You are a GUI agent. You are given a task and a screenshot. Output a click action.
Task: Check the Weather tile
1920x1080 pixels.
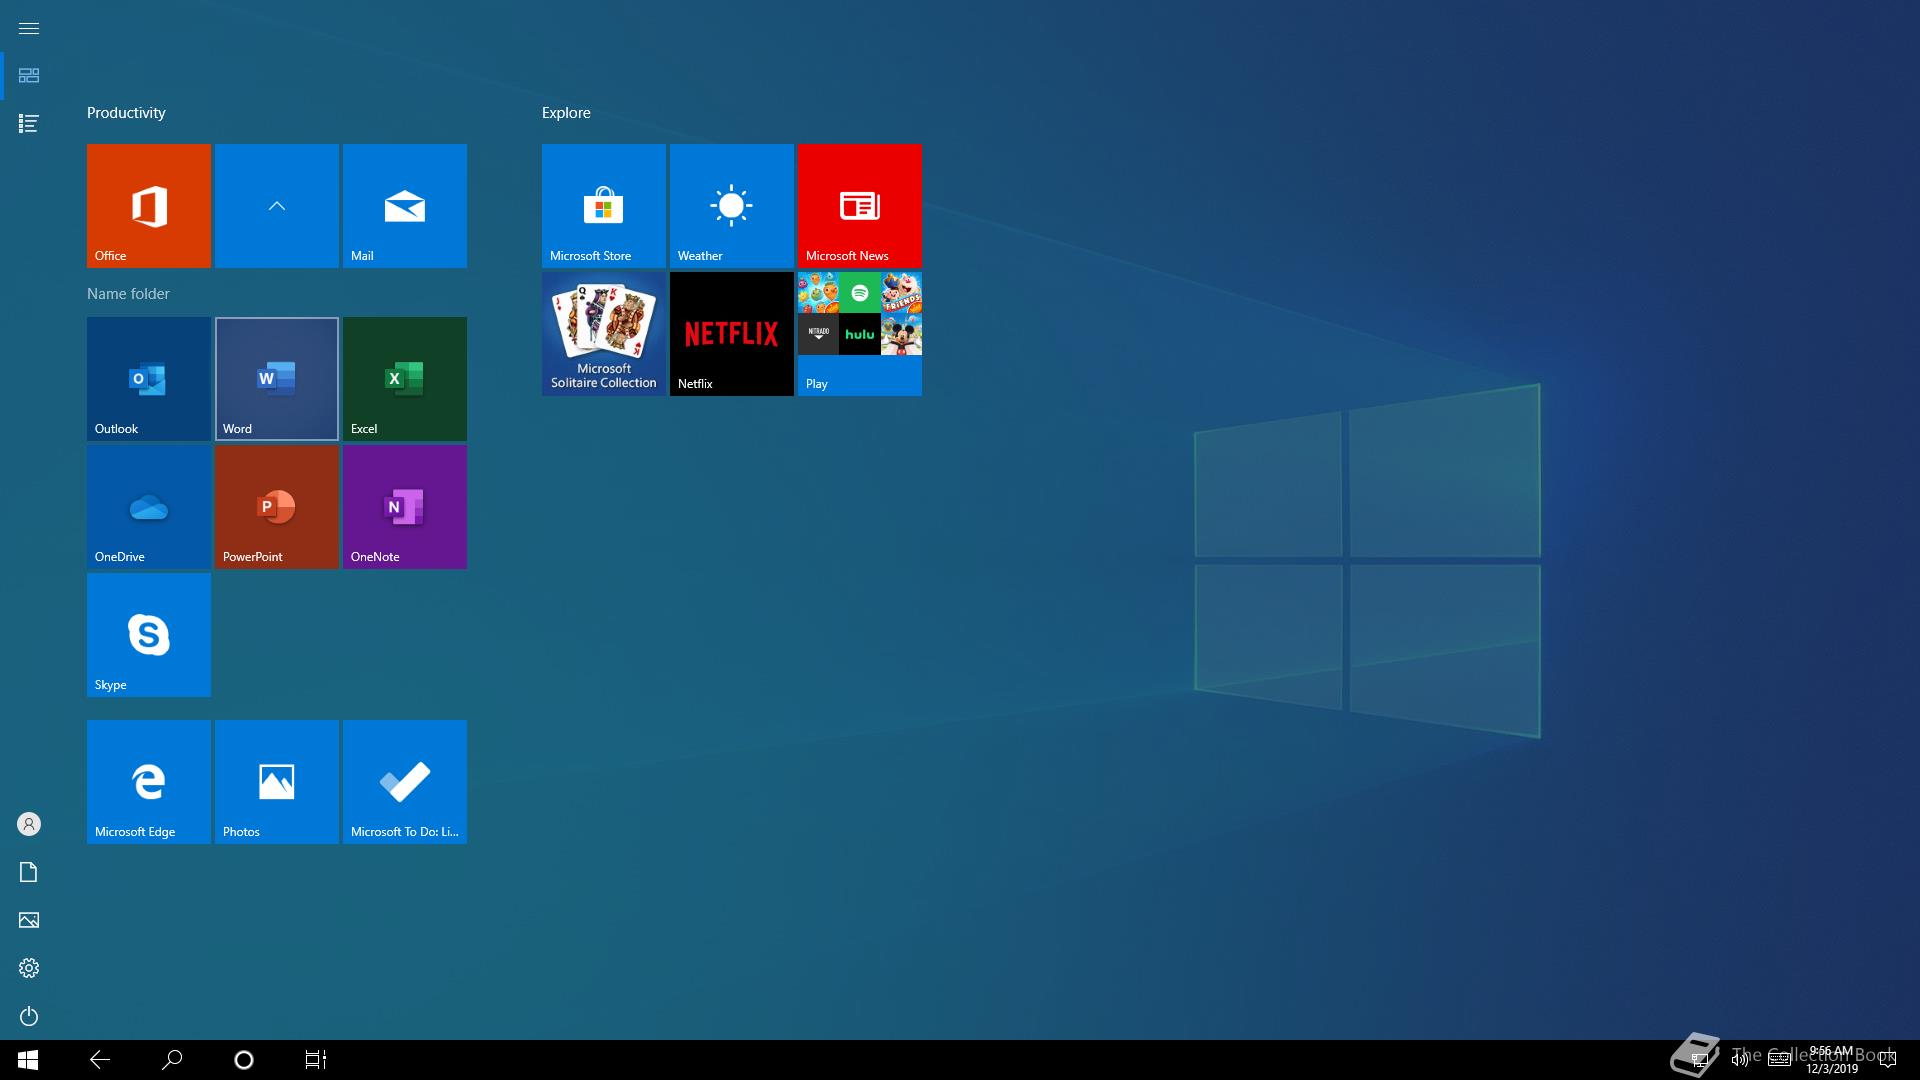(731, 205)
